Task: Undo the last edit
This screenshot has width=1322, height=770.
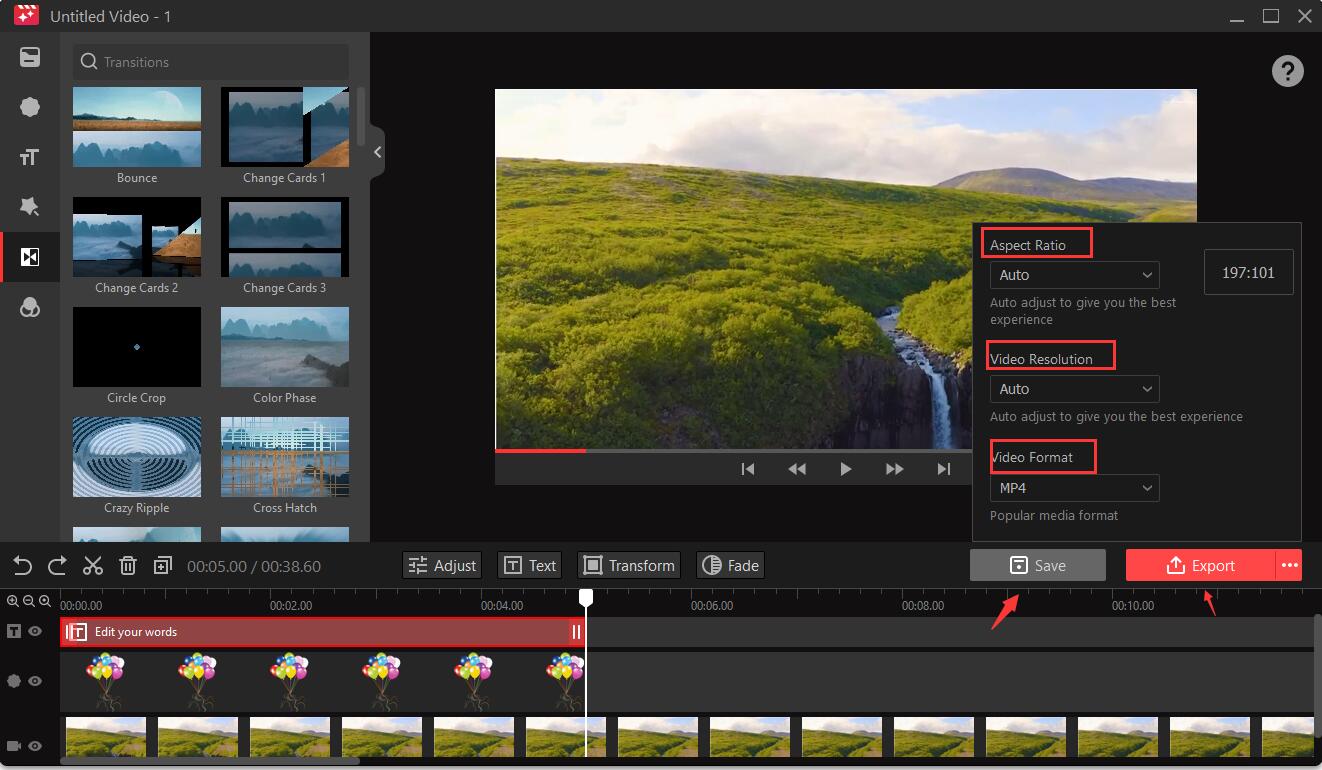Action: pyautogui.click(x=22, y=565)
